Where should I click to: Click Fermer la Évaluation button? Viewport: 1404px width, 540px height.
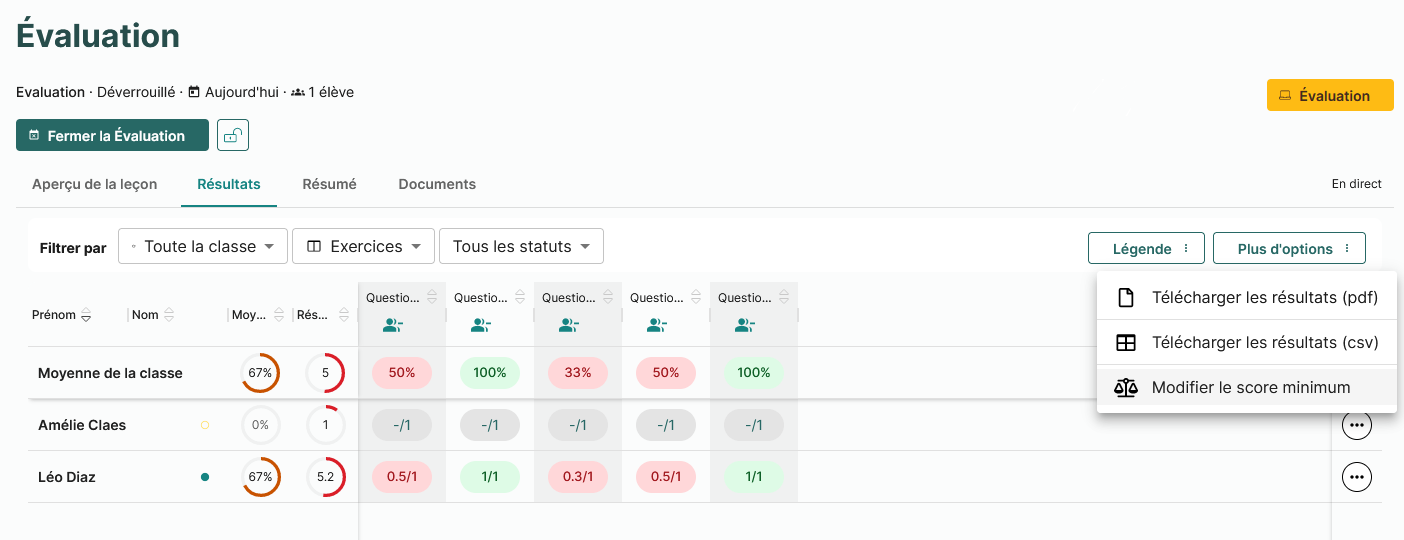112,135
